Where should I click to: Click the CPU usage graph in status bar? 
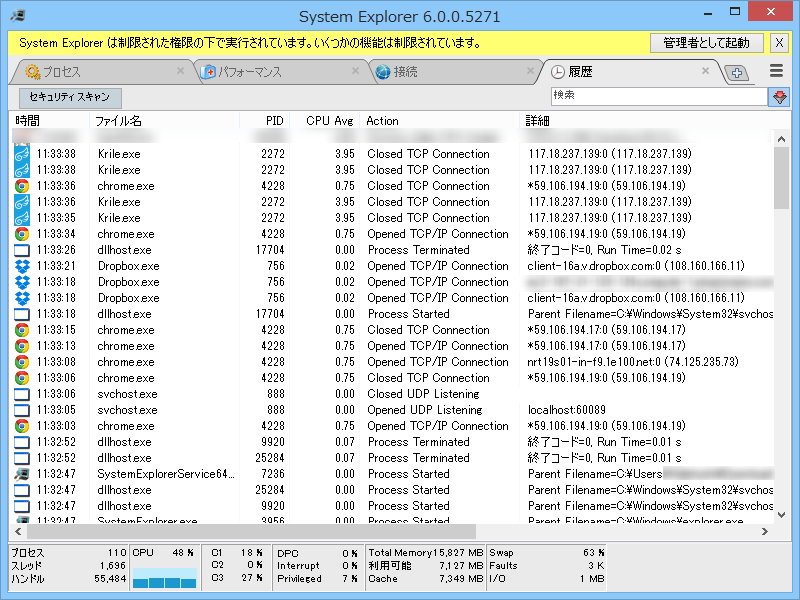click(164, 577)
